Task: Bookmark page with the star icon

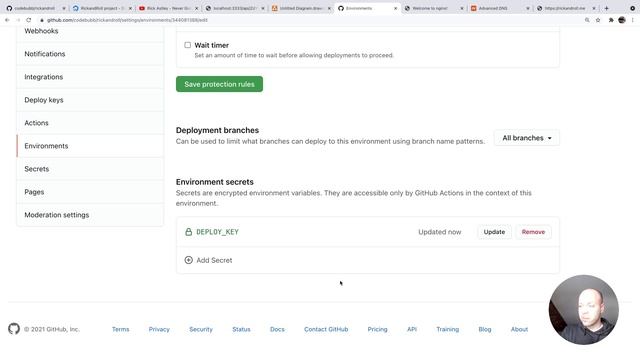Action: coord(598,20)
